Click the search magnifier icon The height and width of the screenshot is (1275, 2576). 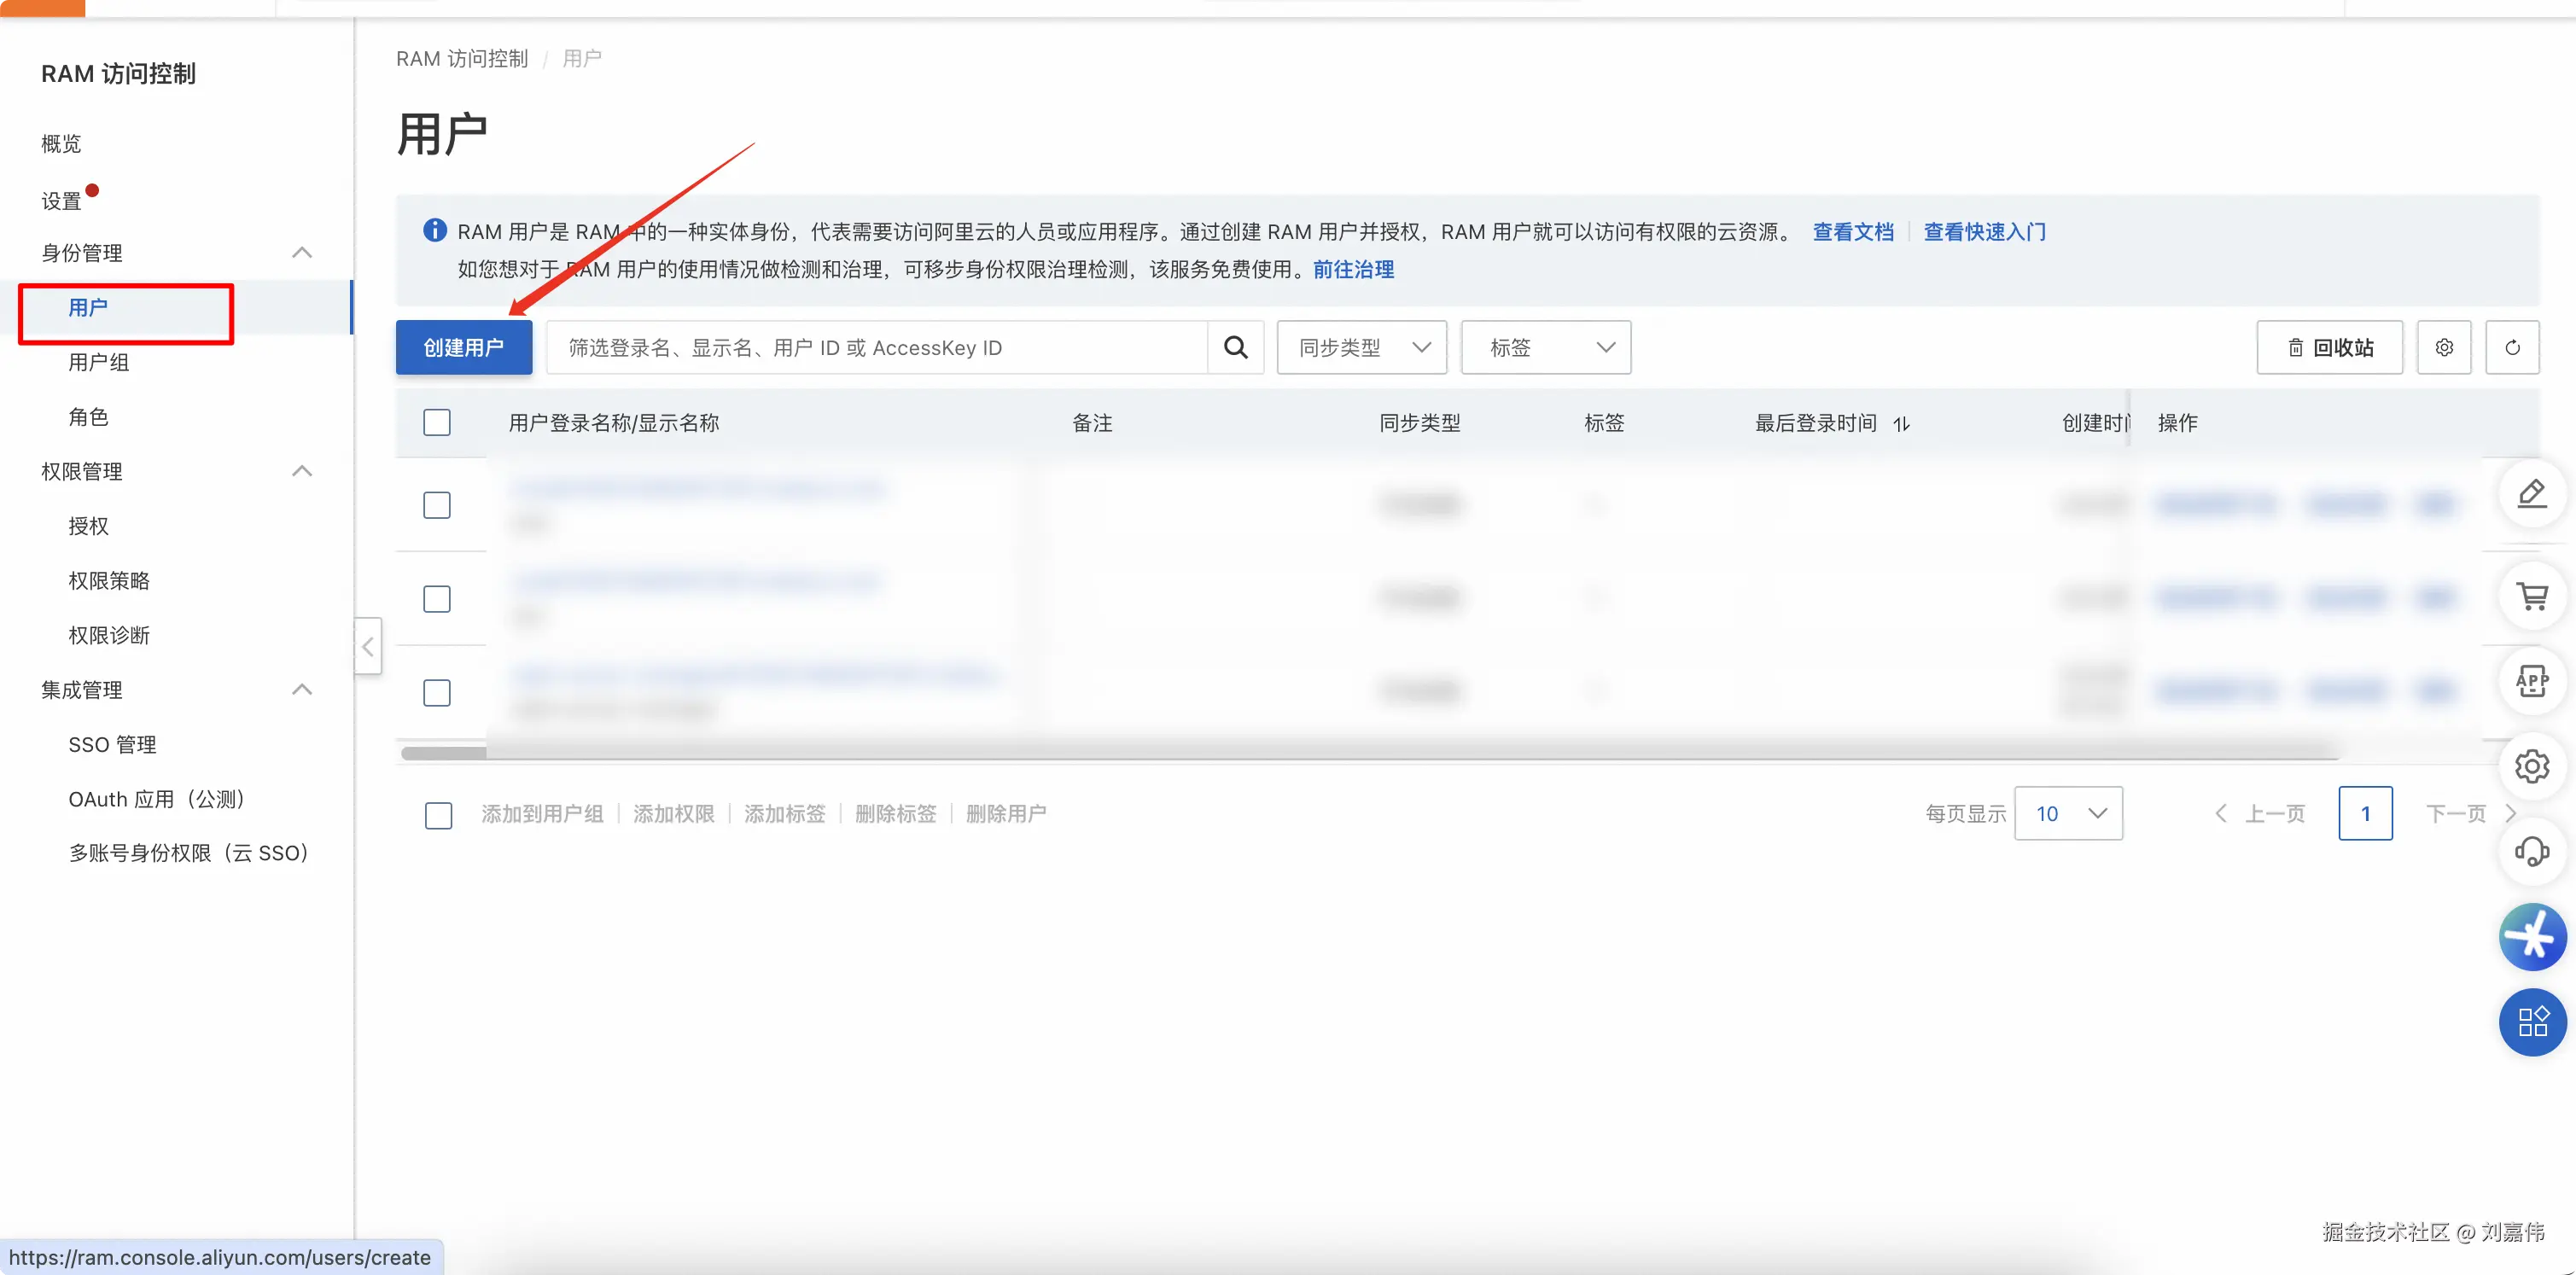(x=1235, y=347)
